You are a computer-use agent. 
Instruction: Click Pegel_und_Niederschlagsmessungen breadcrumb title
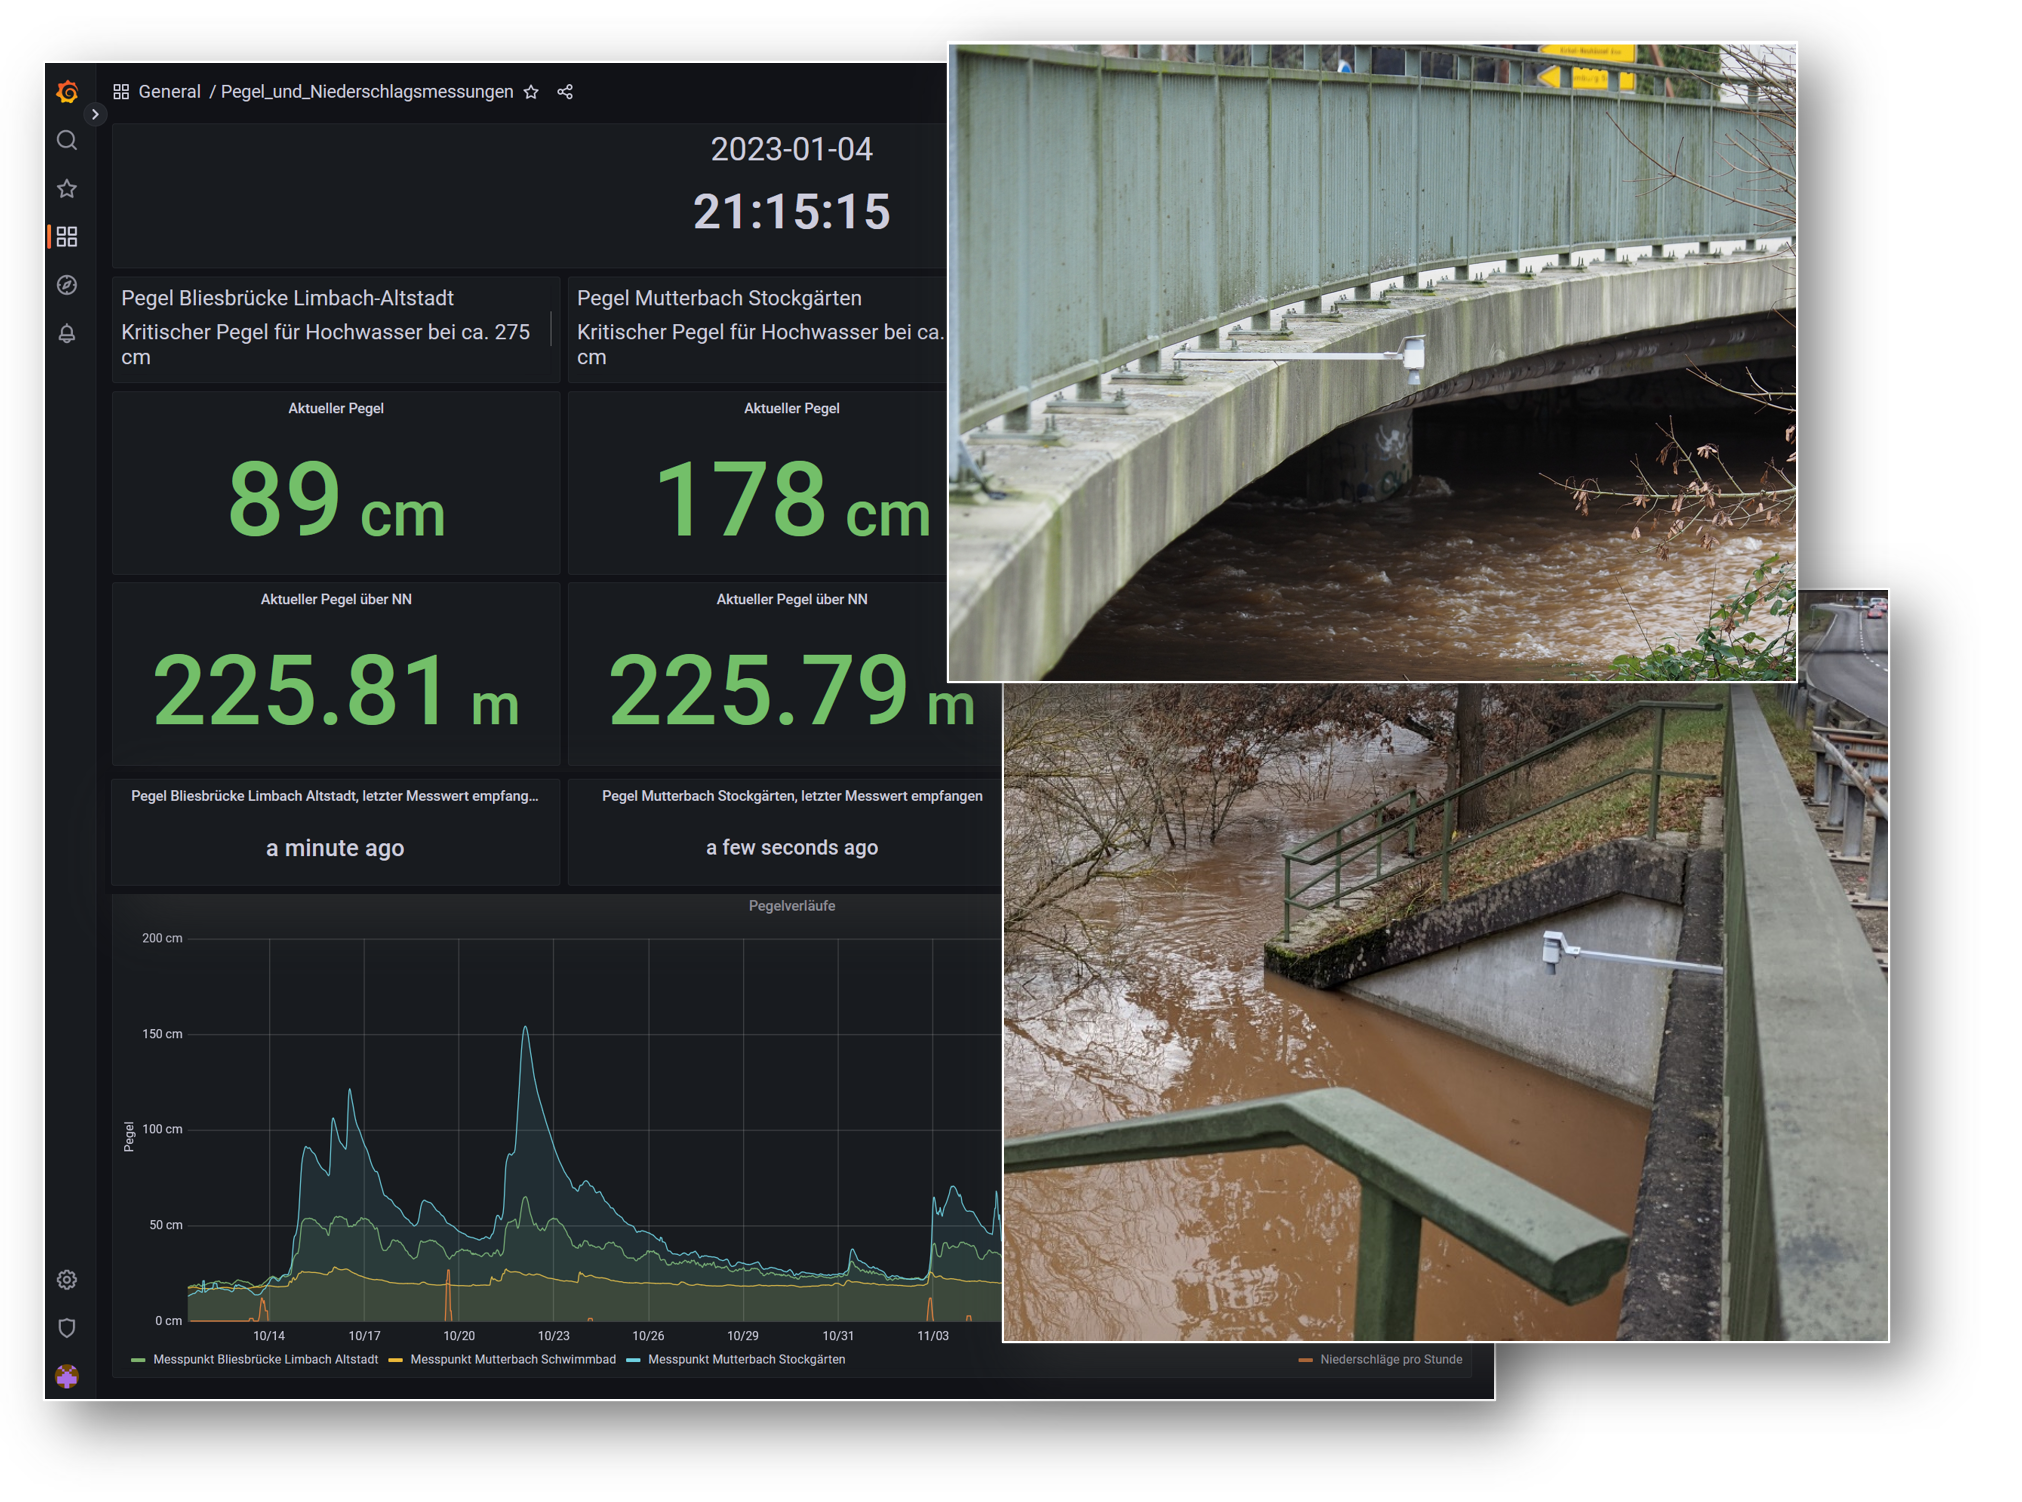coord(366,92)
